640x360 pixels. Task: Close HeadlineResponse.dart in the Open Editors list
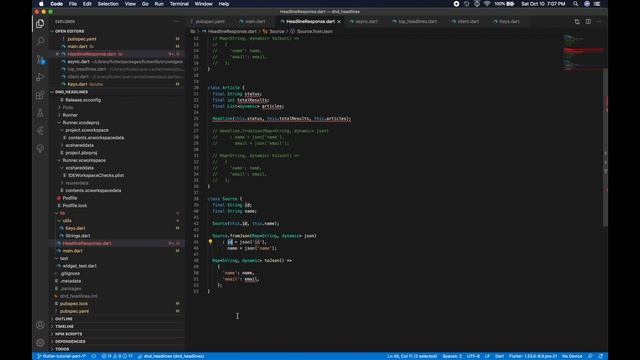tap(57, 54)
